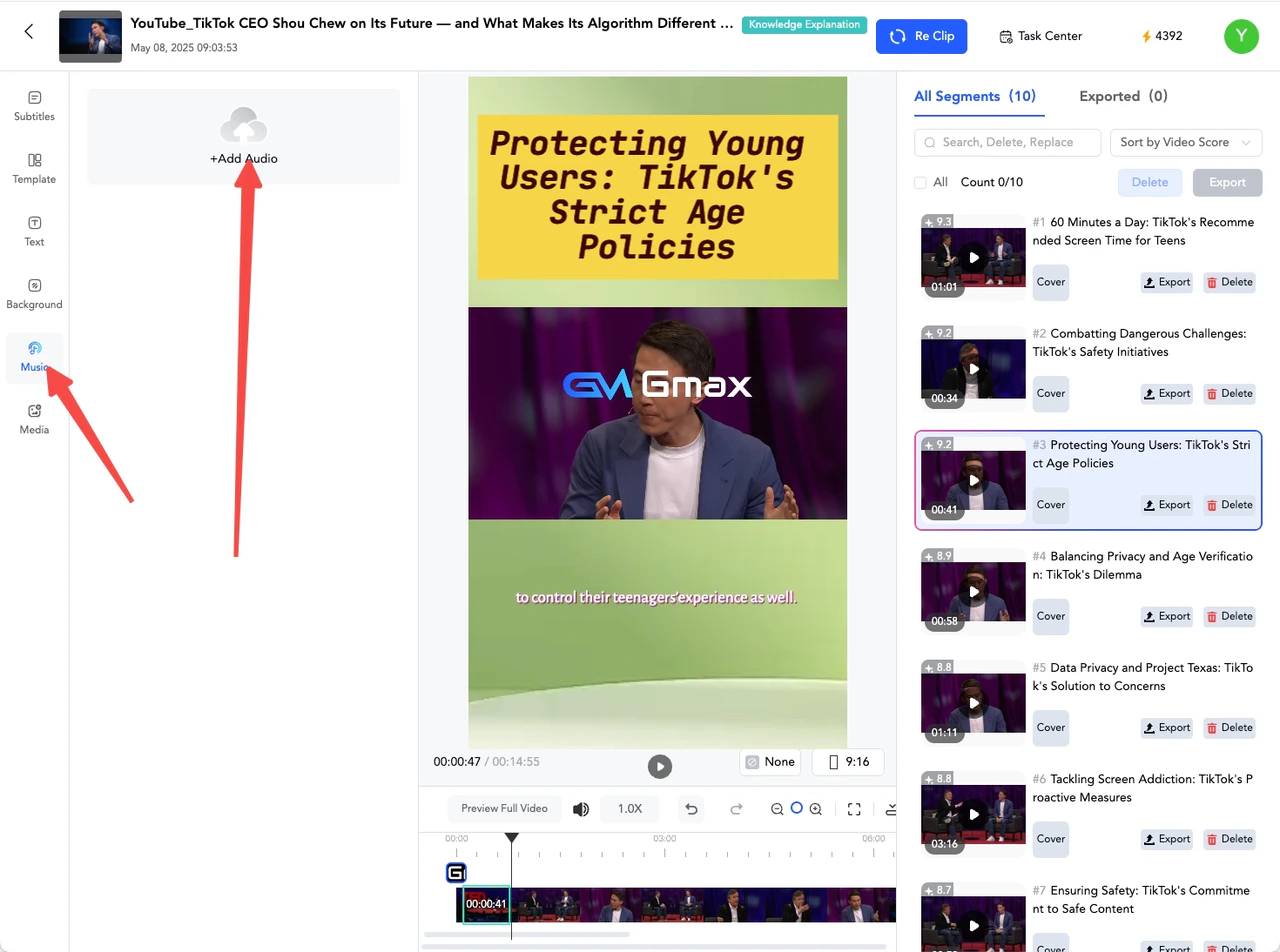
Task: Open the None effect selector
Action: [x=771, y=762]
